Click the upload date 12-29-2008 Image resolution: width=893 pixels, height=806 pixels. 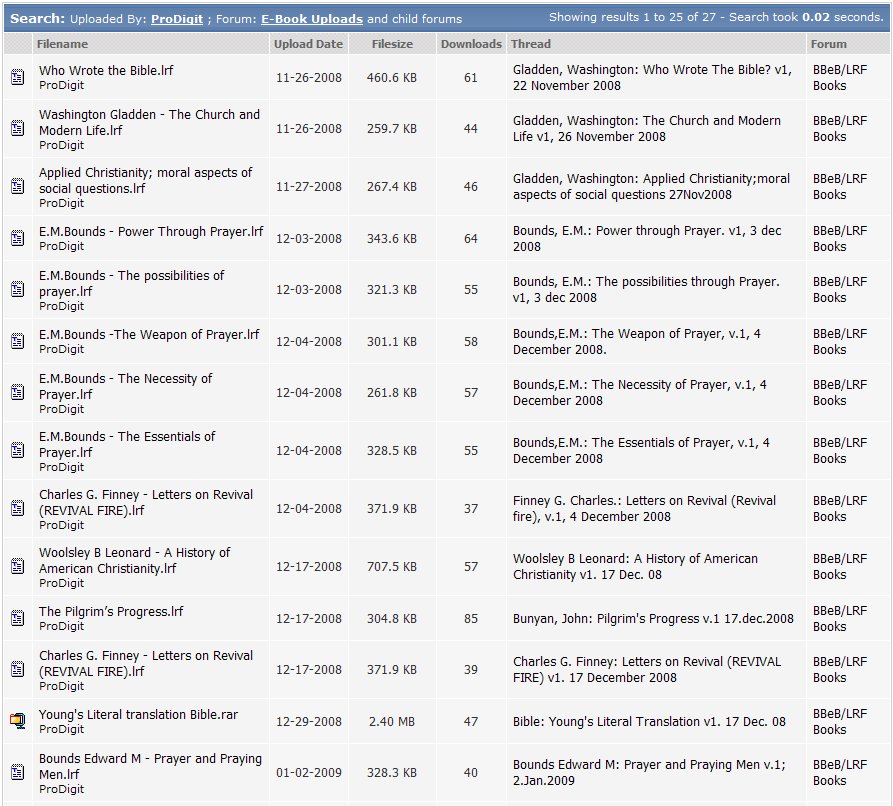(x=309, y=722)
